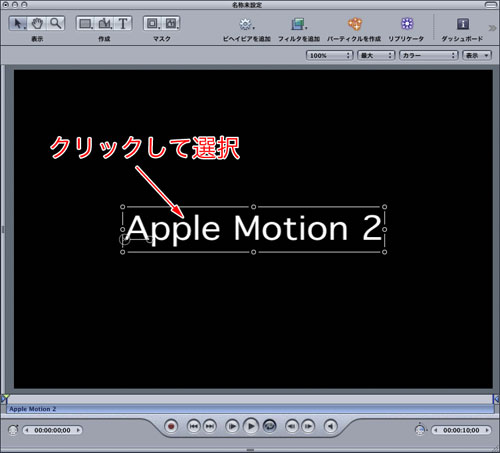This screenshot has height=453, width=500.
Task: Click top-left bounding box handle
Action: [123, 207]
